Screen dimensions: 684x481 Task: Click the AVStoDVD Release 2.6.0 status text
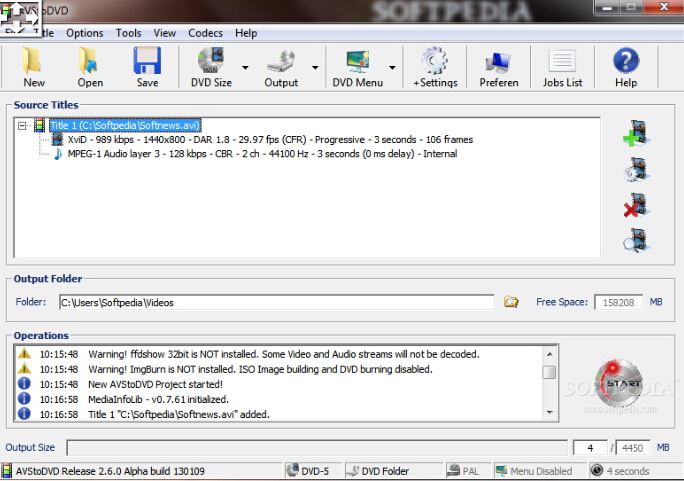pos(110,471)
